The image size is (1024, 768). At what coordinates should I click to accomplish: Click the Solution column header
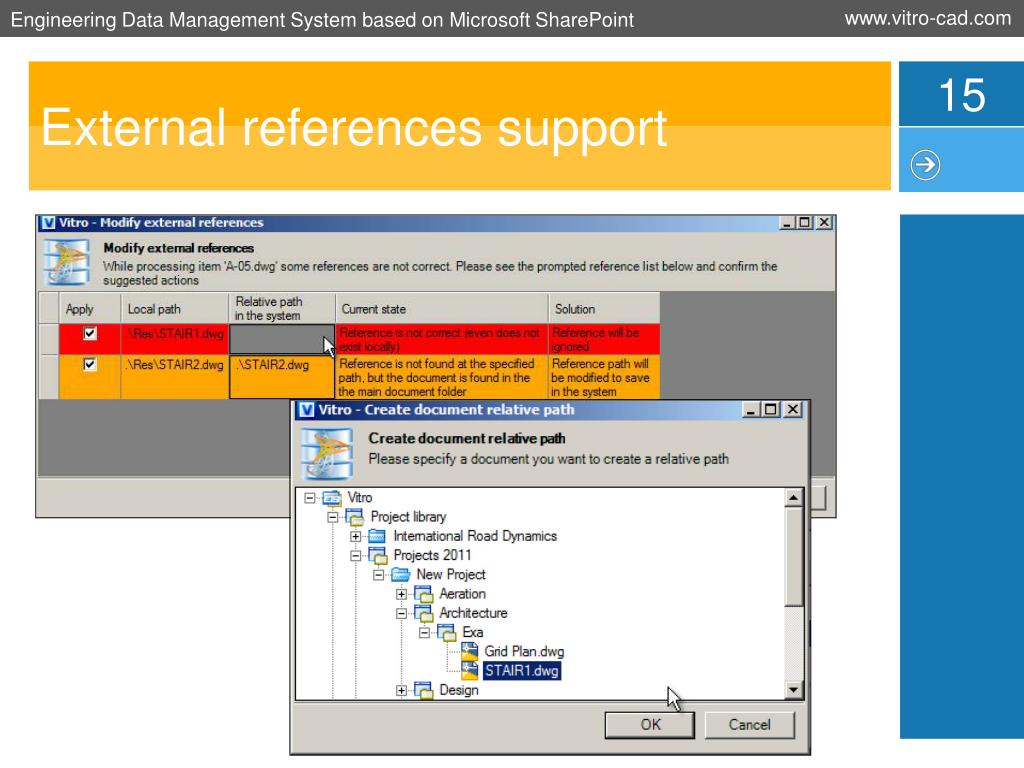[604, 309]
